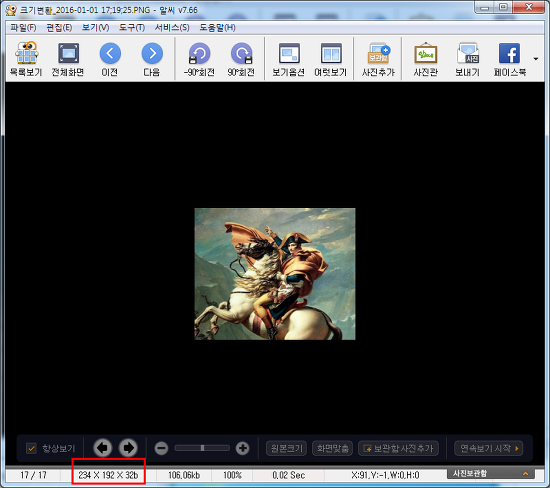Expand the toolbar overflow arrow
The width and height of the screenshot is (550, 488).
pos(536,59)
